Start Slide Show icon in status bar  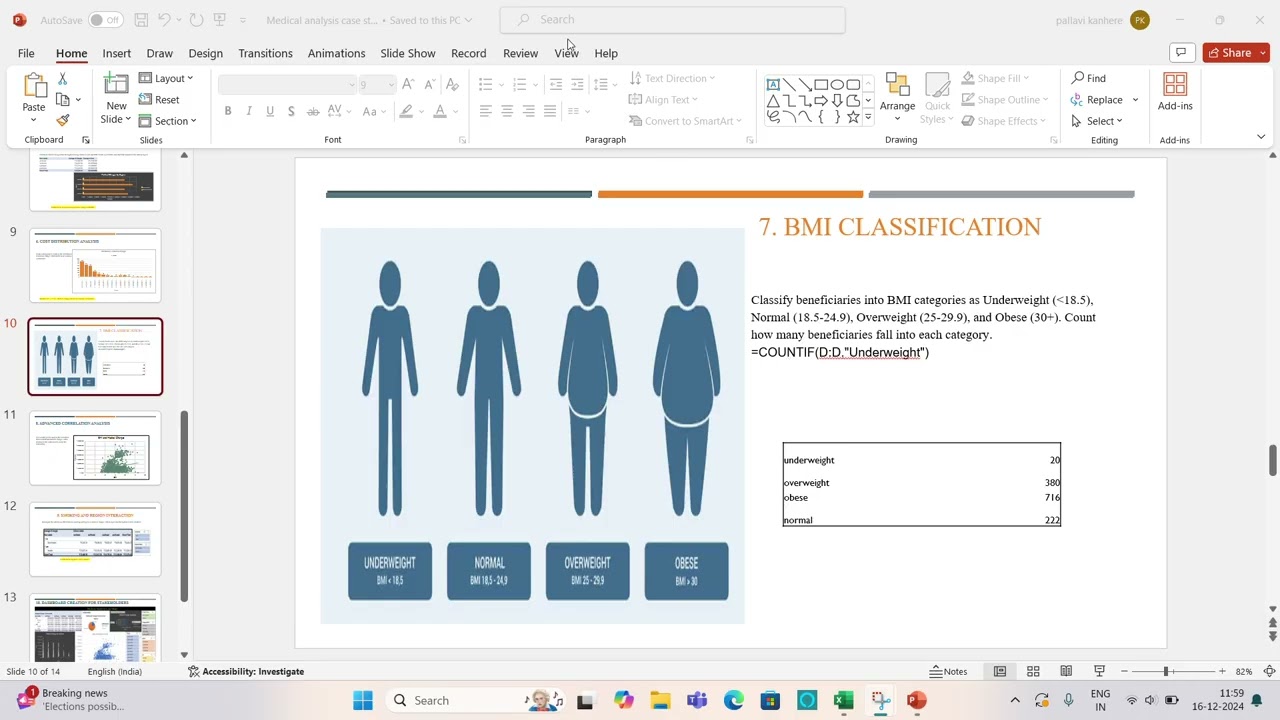click(x=1099, y=671)
